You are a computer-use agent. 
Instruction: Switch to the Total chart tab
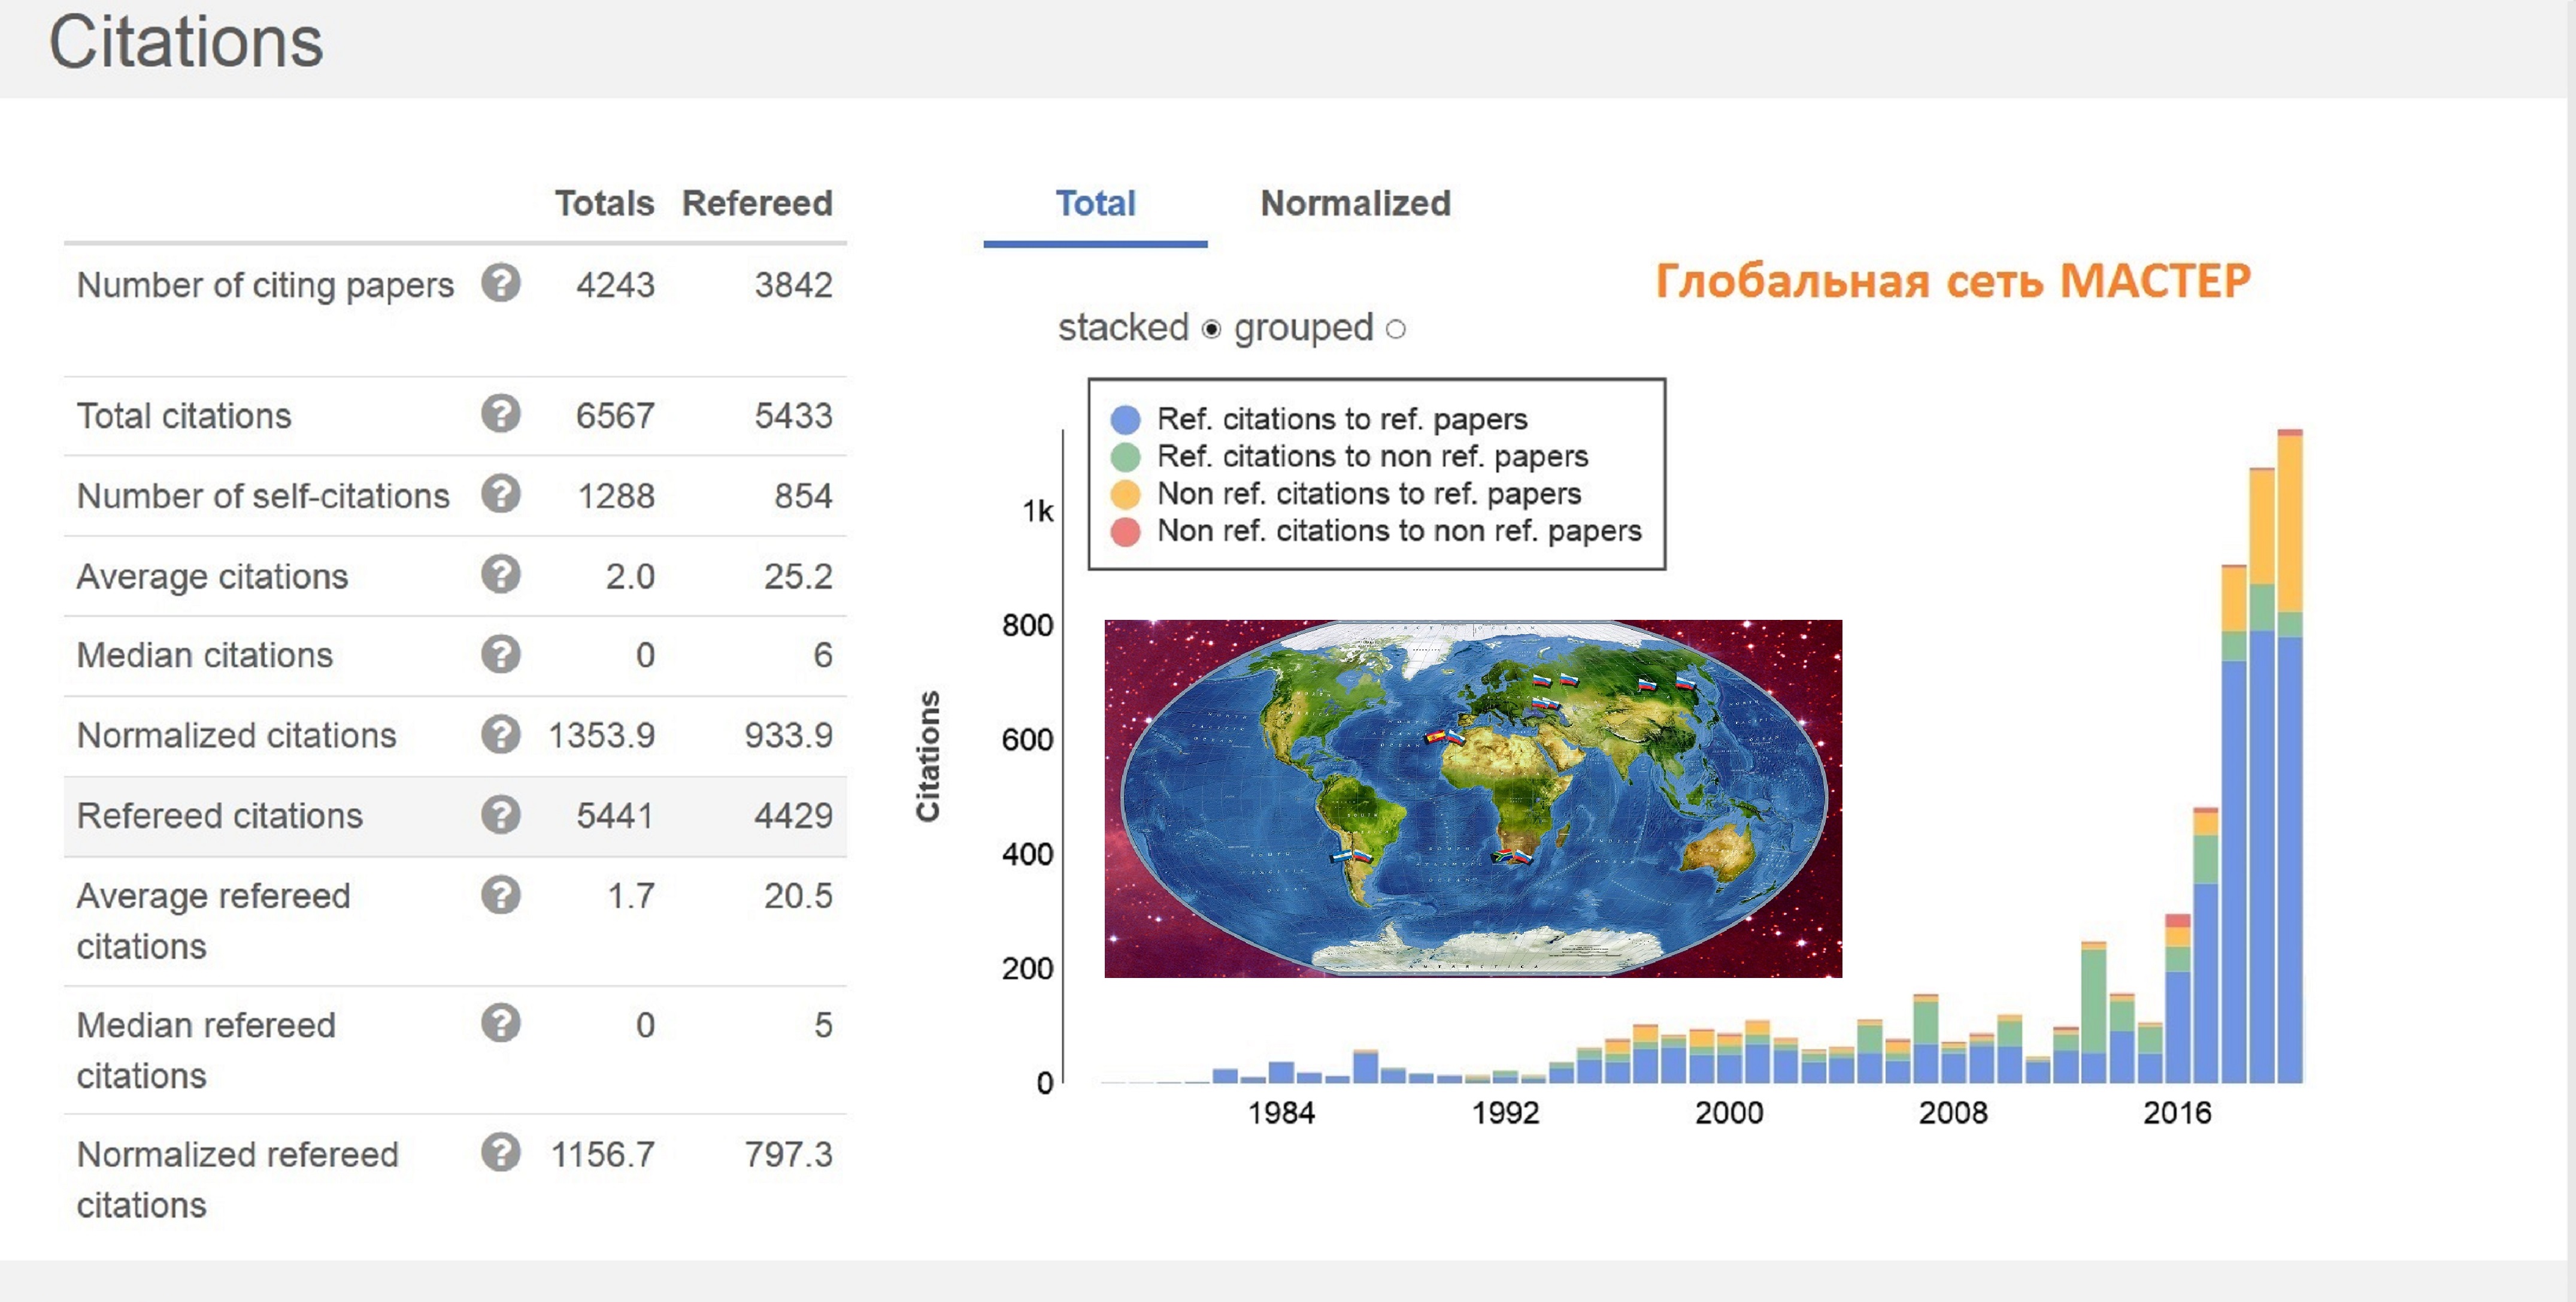(x=1095, y=204)
